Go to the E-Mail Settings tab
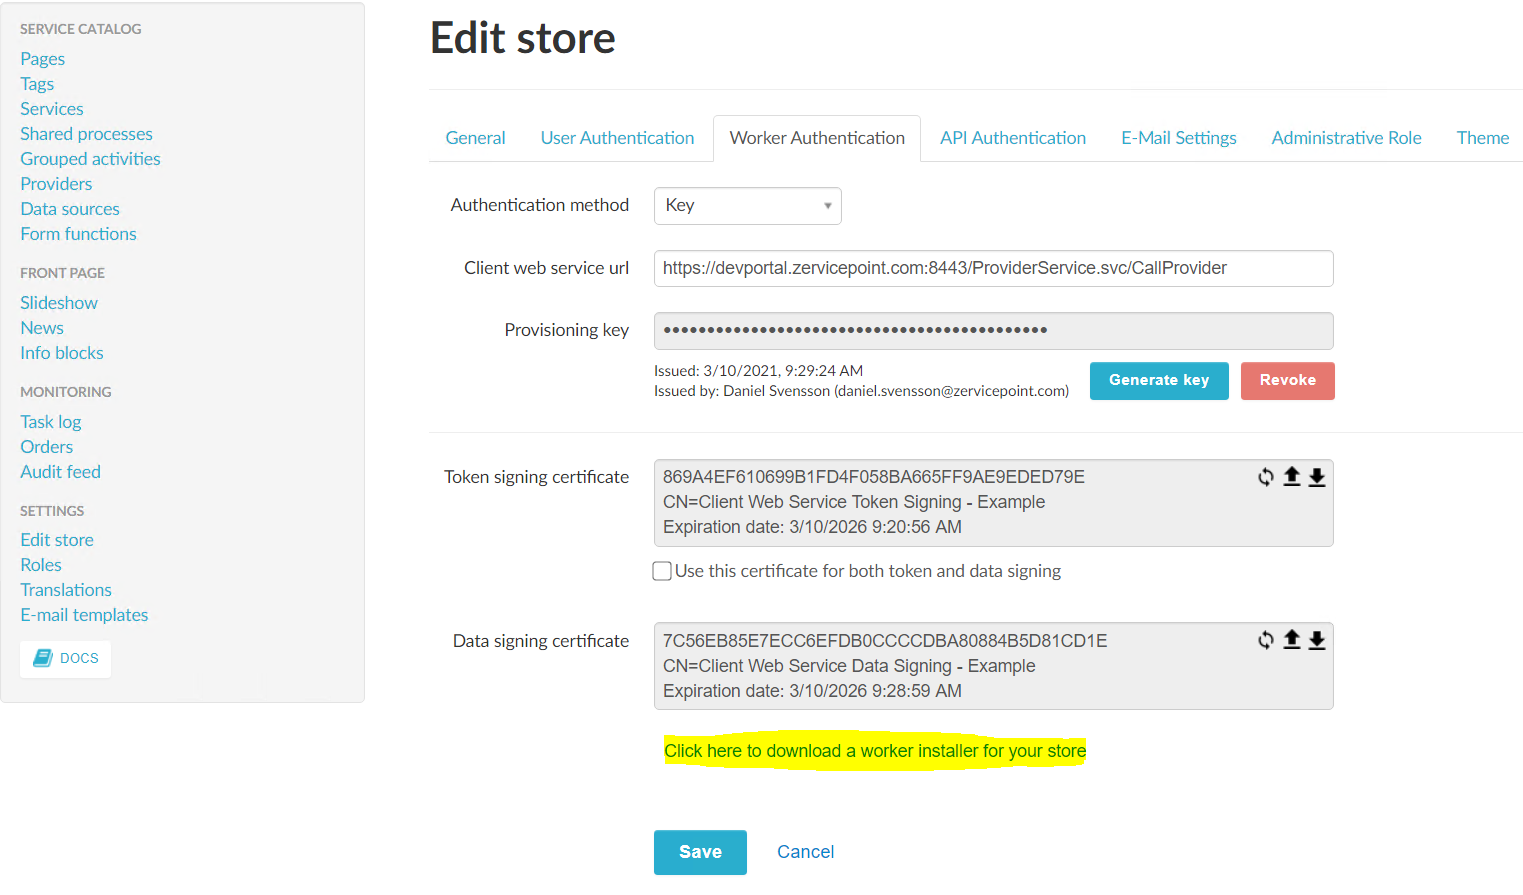Image resolution: width=1523 pixels, height=895 pixels. [1178, 138]
